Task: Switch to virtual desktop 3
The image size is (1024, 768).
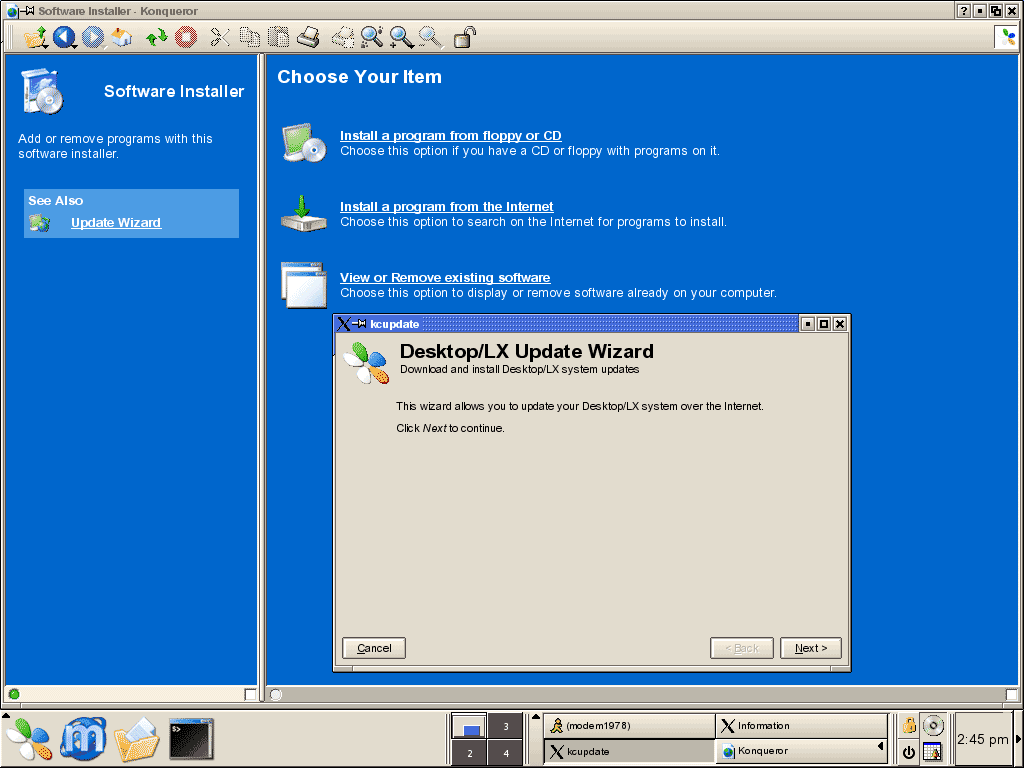Action: [505, 727]
